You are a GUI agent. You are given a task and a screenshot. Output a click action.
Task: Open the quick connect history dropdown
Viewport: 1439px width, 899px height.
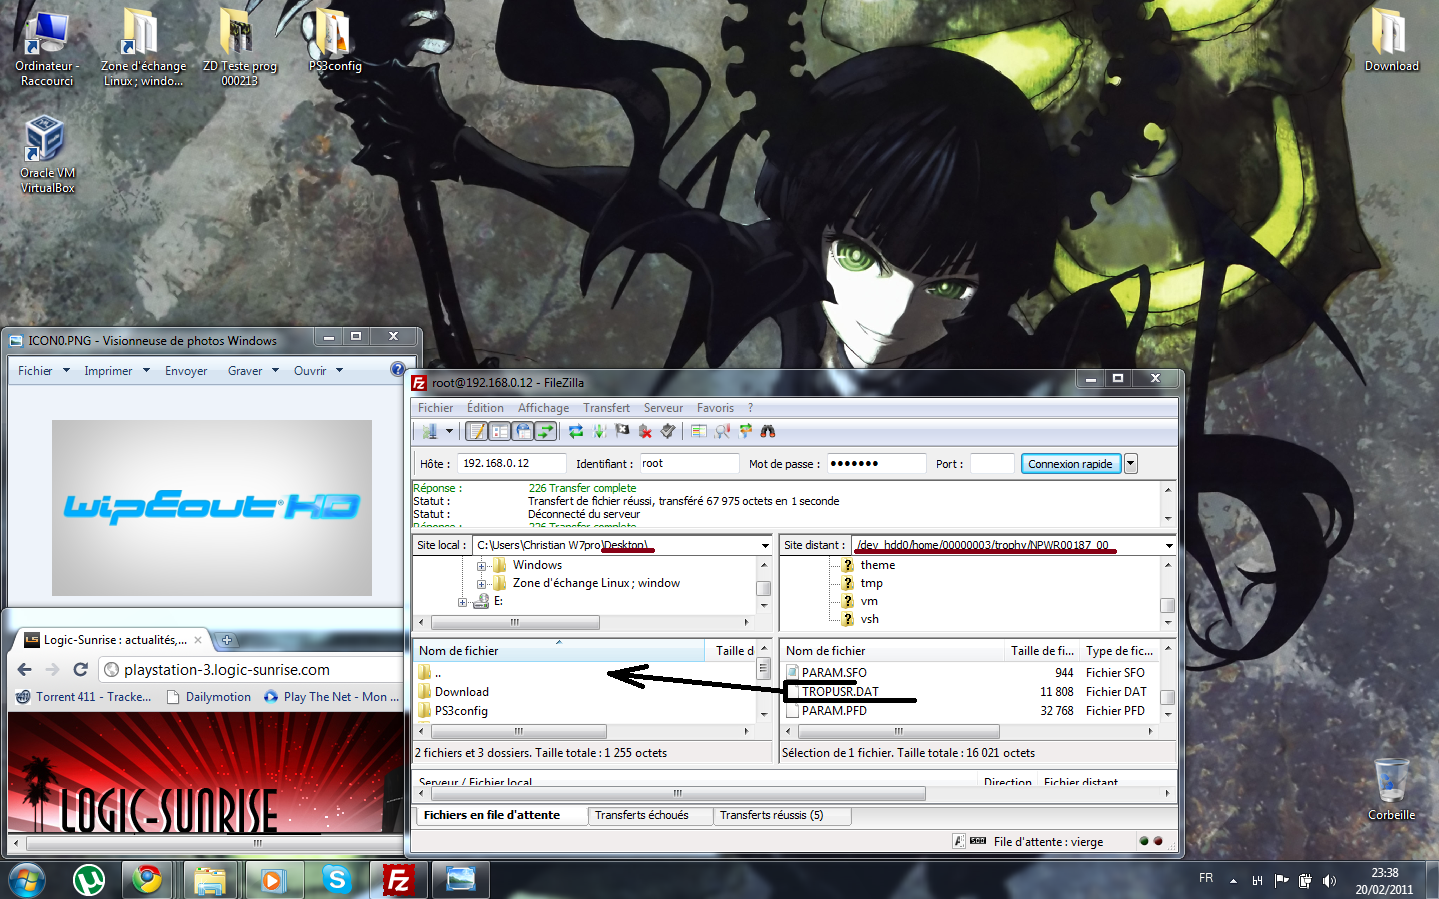tap(1131, 464)
